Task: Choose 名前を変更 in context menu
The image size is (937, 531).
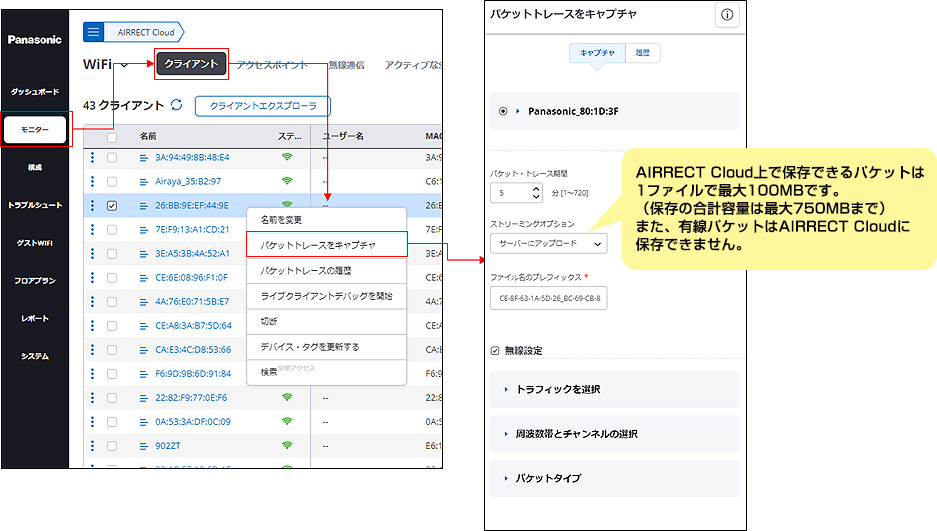Action: [x=327, y=220]
